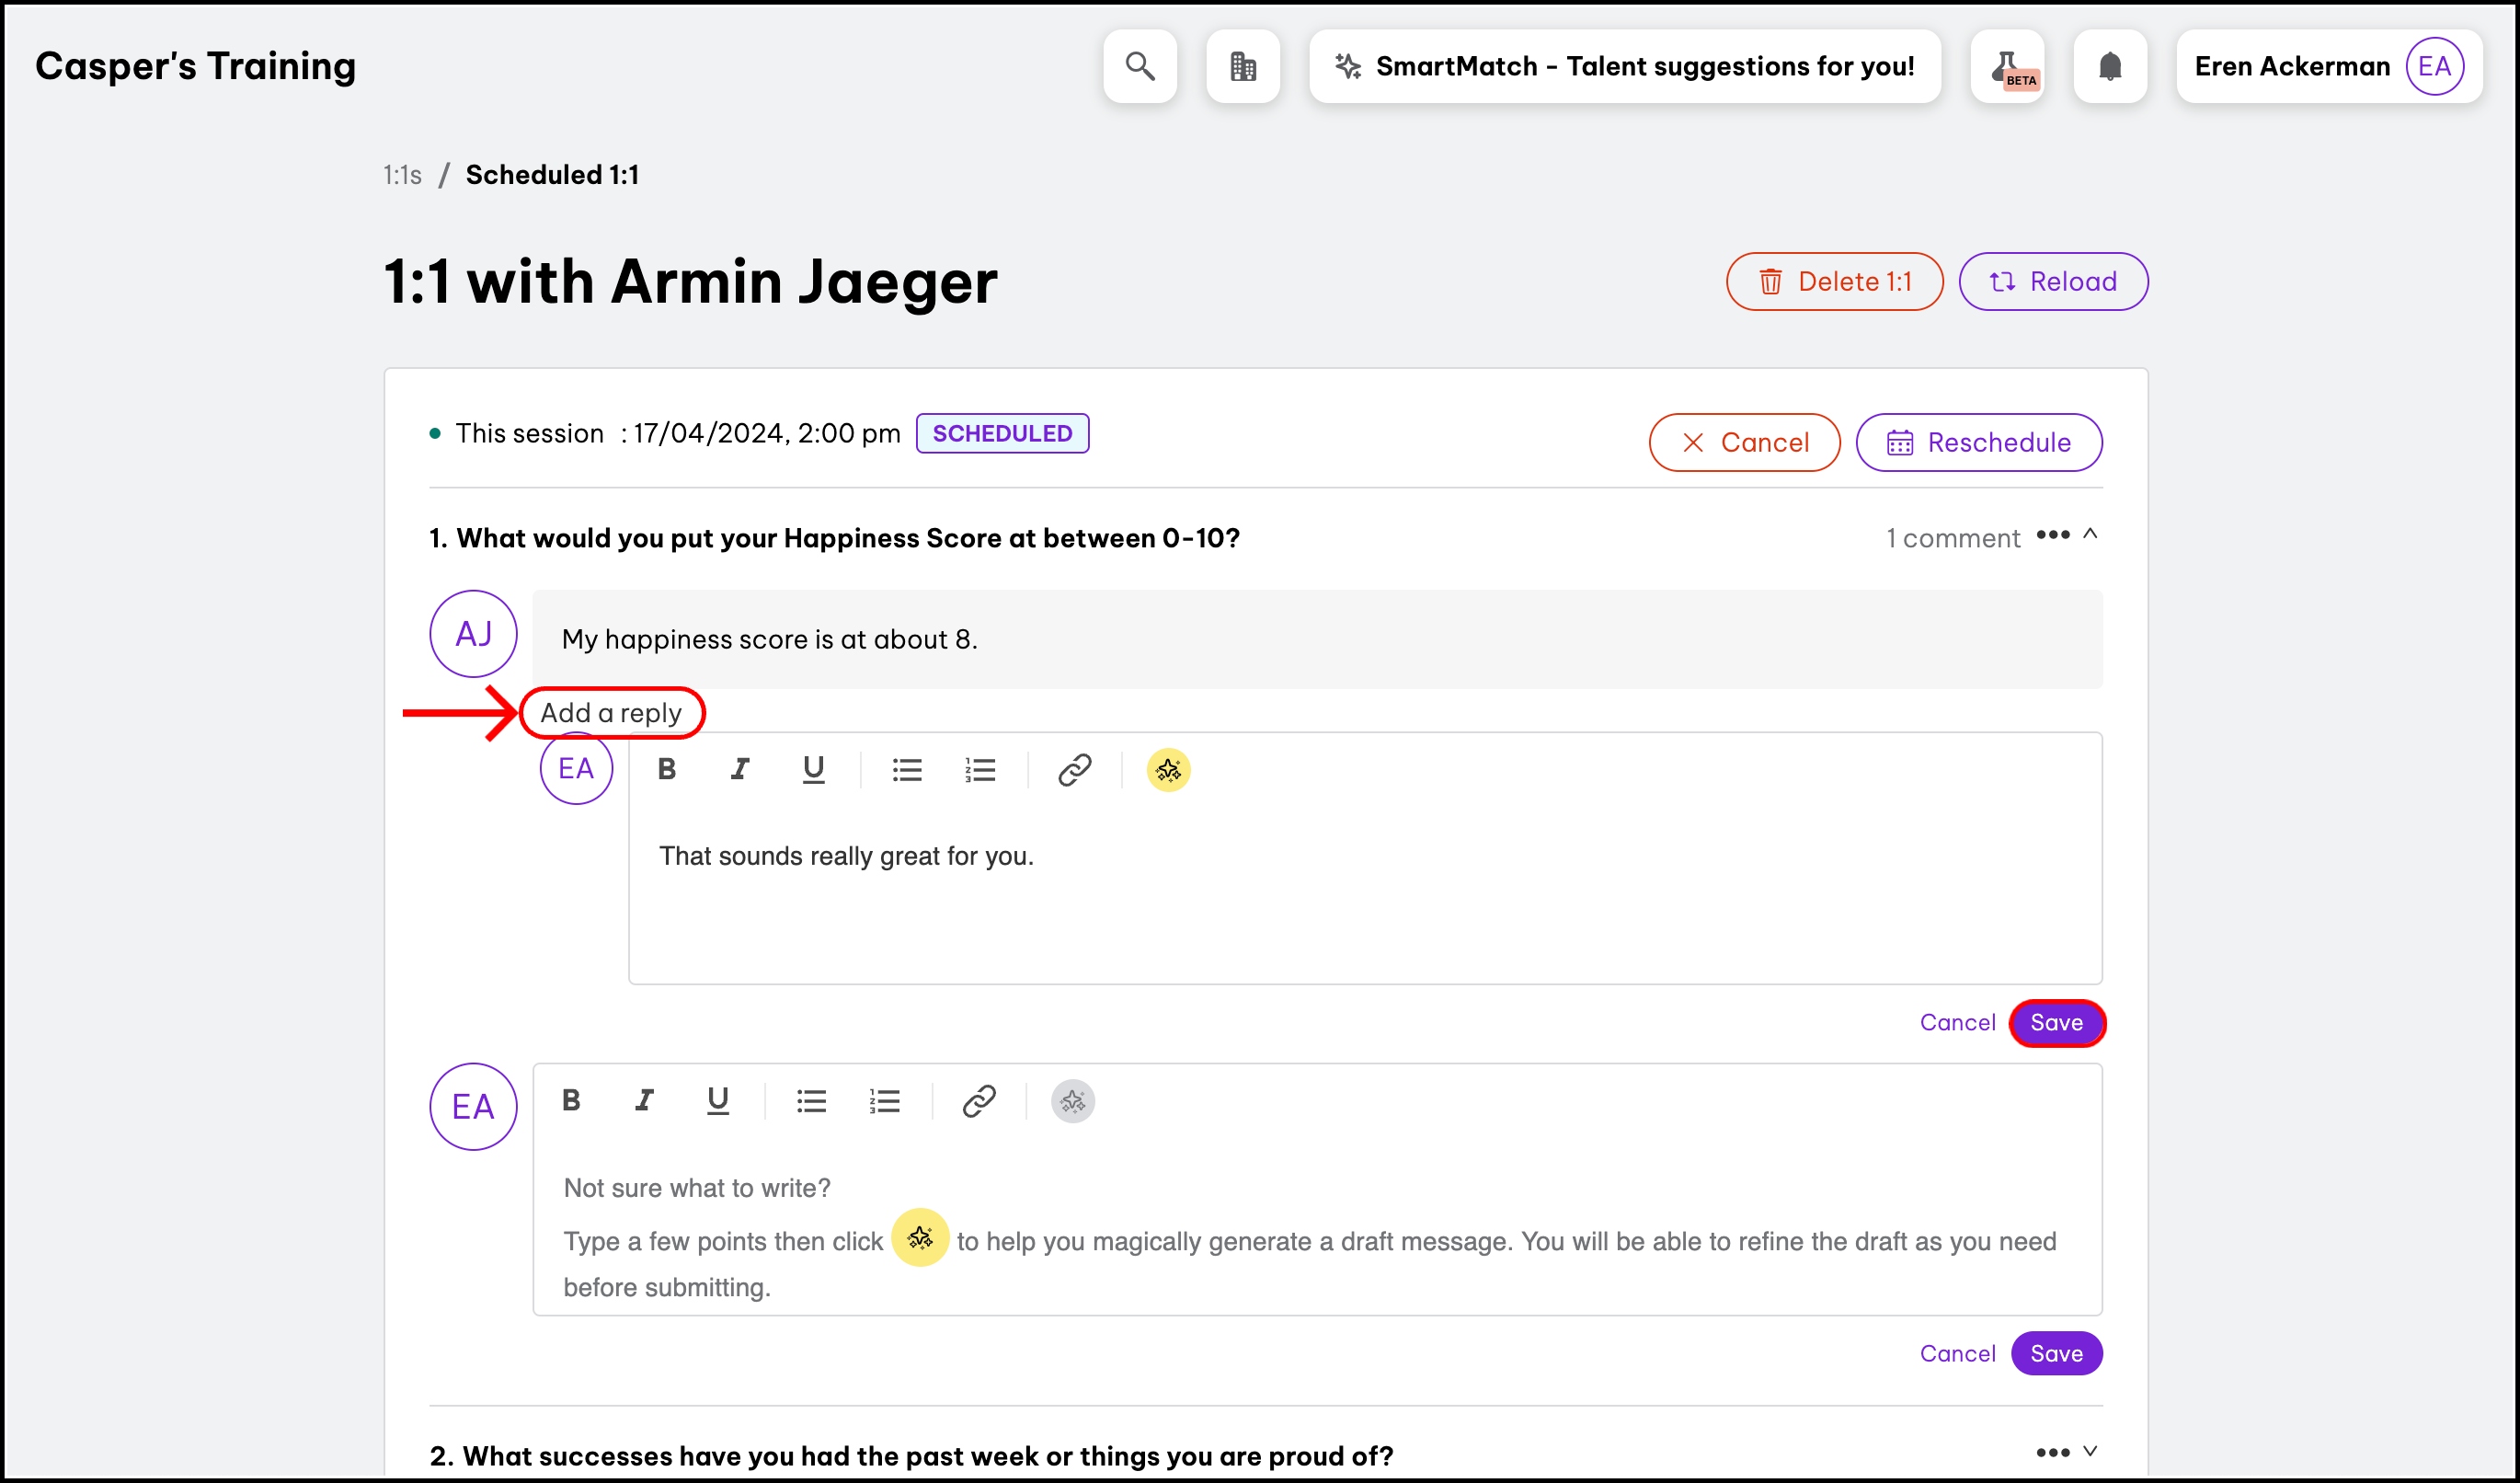
Task: Open the notifications bell
Action: (x=2110, y=66)
